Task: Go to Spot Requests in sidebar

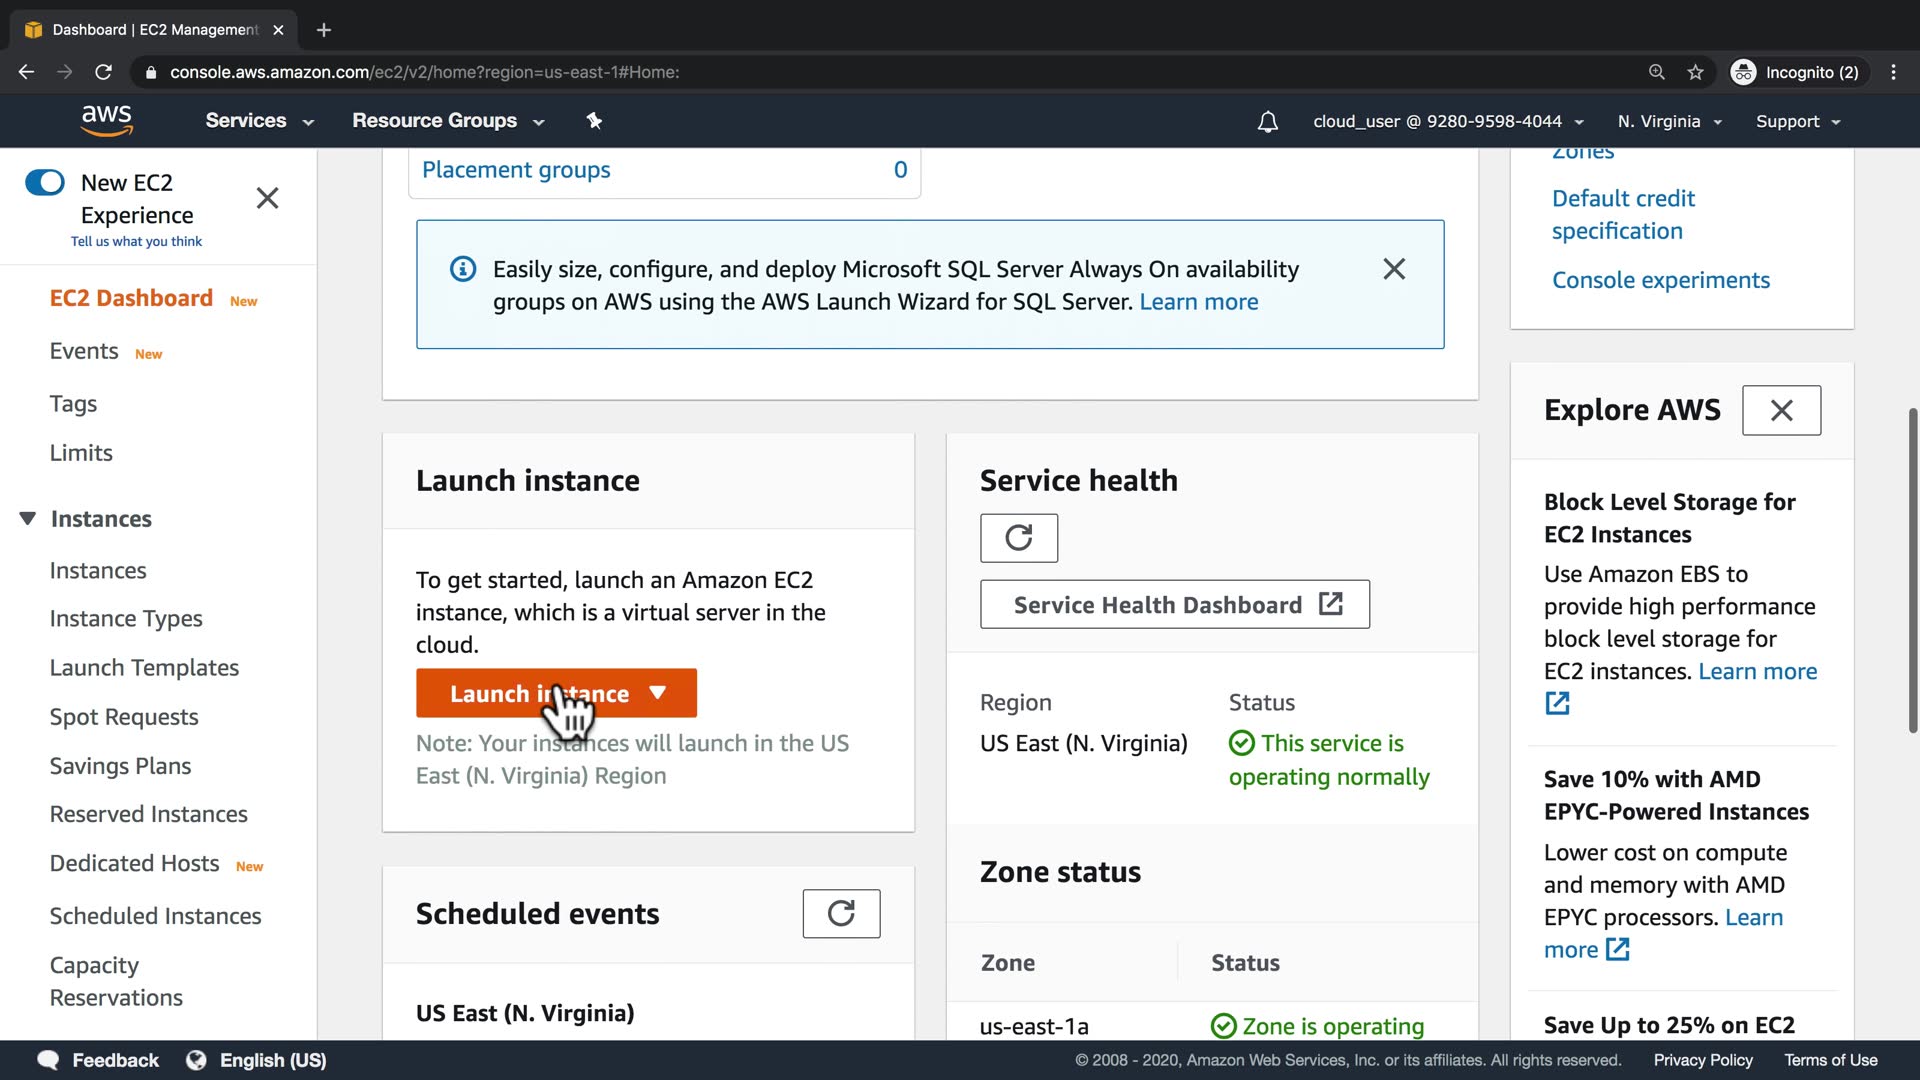Action: click(124, 717)
